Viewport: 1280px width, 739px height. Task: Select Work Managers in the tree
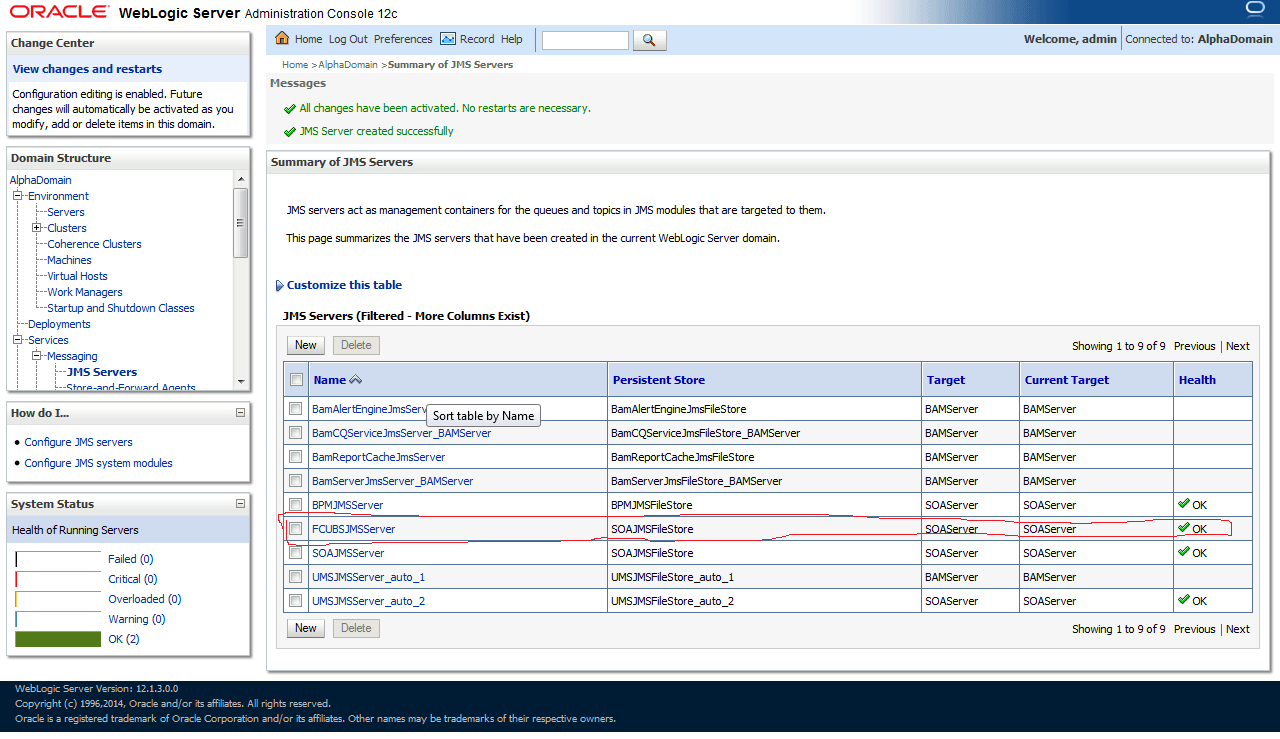pos(85,292)
